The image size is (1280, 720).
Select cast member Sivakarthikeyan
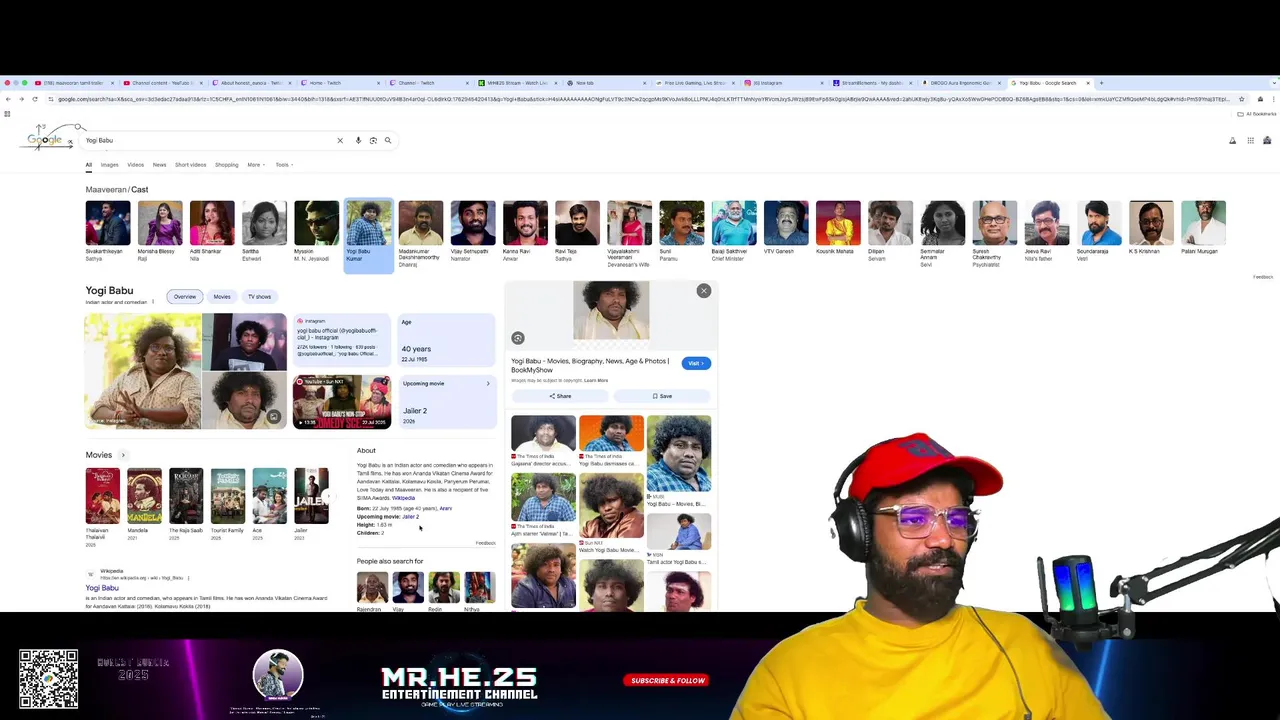pyautogui.click(x=108, y=231)
